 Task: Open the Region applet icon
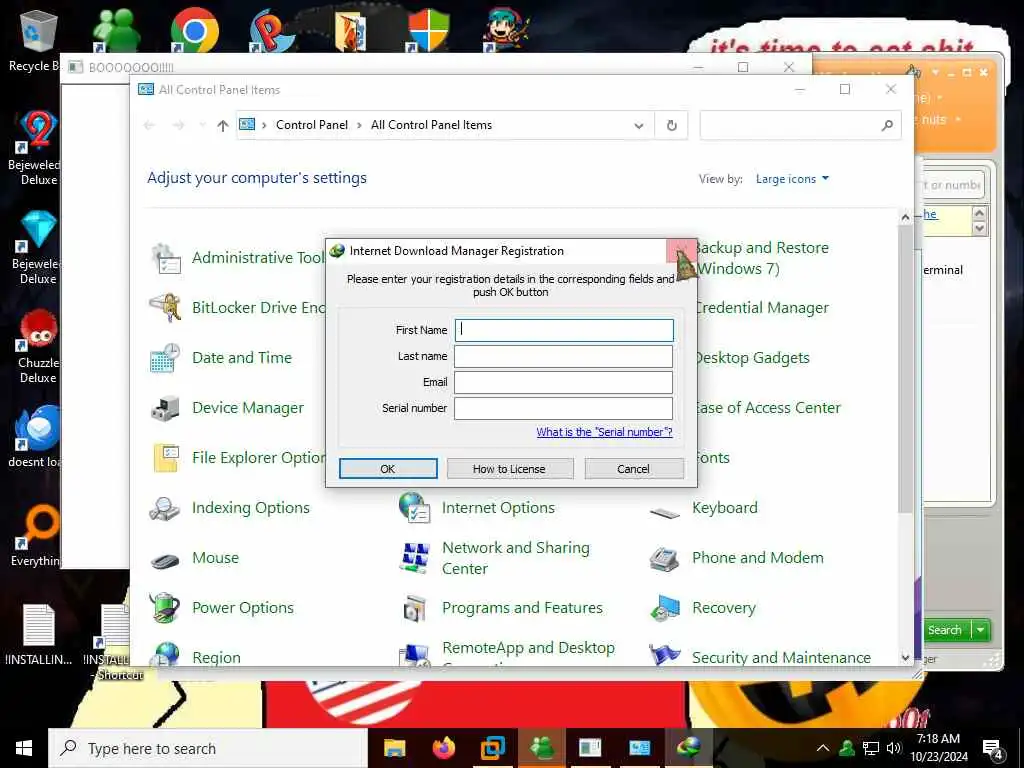tap(166, 653)
